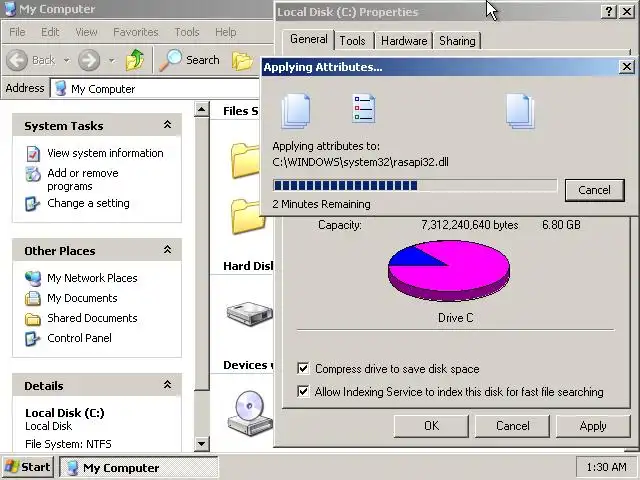Select the CD drive icon under Devices

pyautogui.click(x=250, y=413)
